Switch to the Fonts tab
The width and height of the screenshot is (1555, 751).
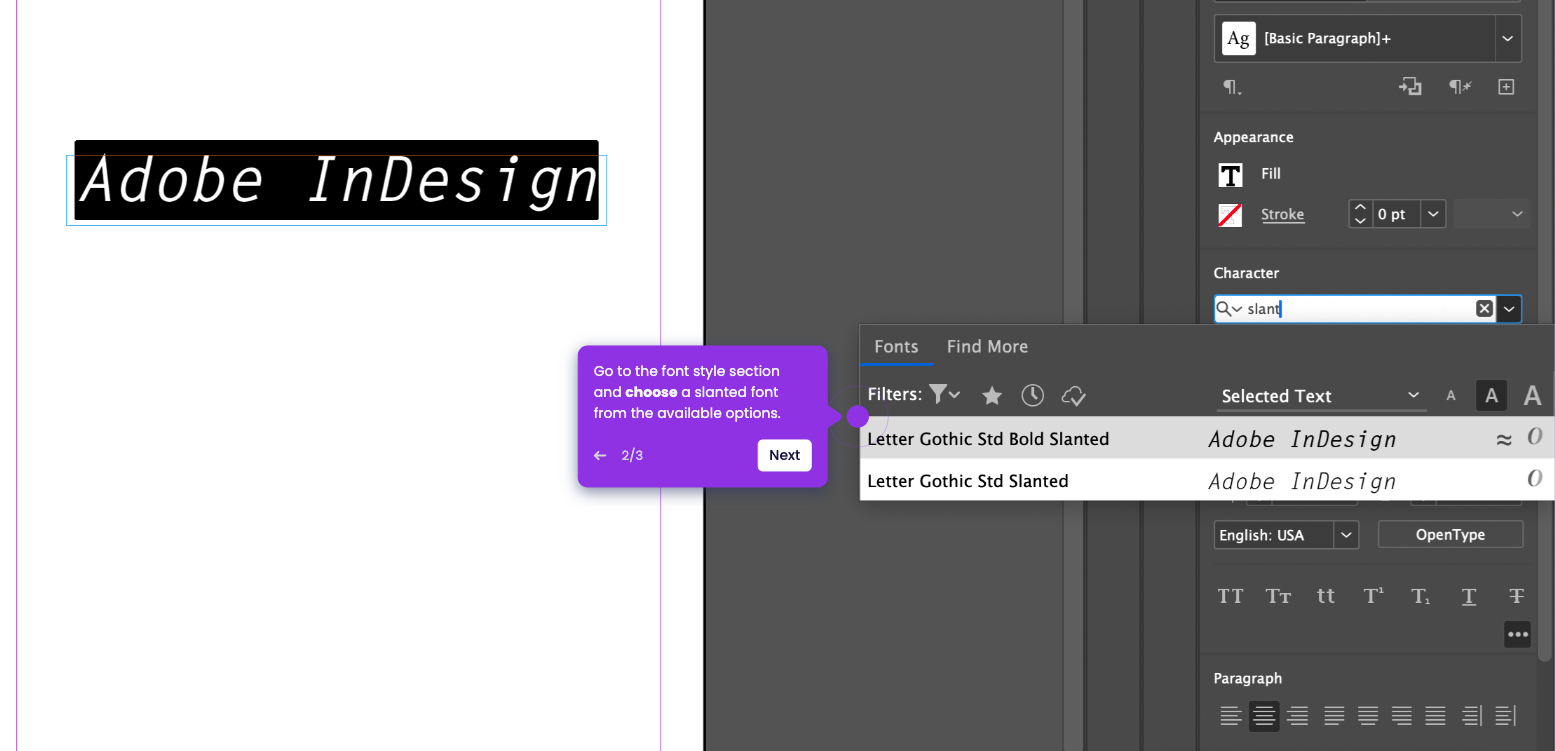tap(896, 346)
